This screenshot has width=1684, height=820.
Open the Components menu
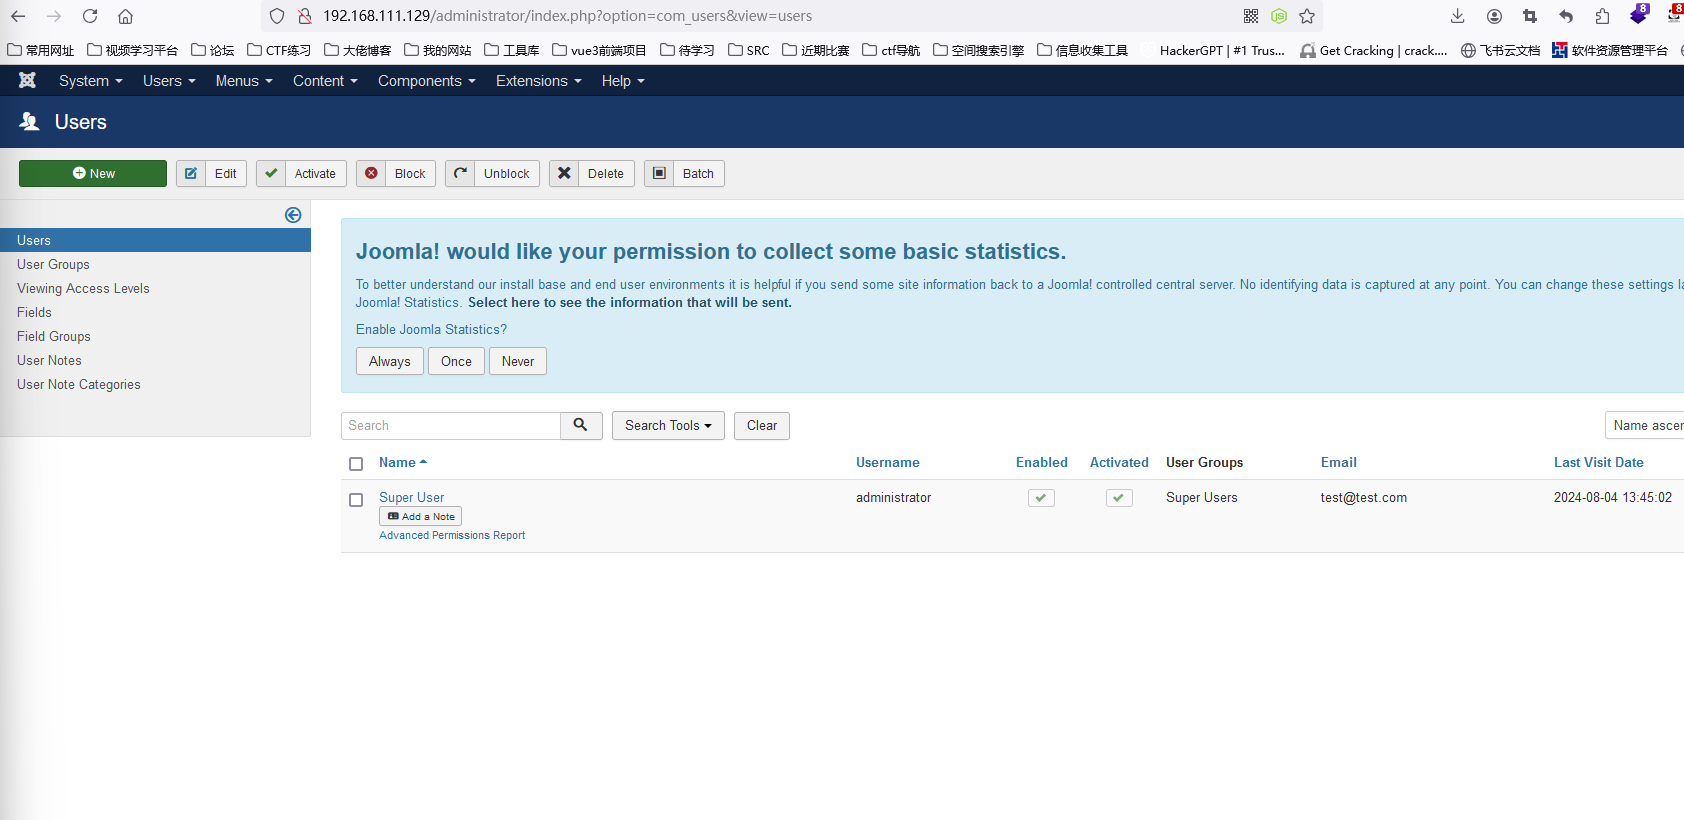[x=426, y=81]
